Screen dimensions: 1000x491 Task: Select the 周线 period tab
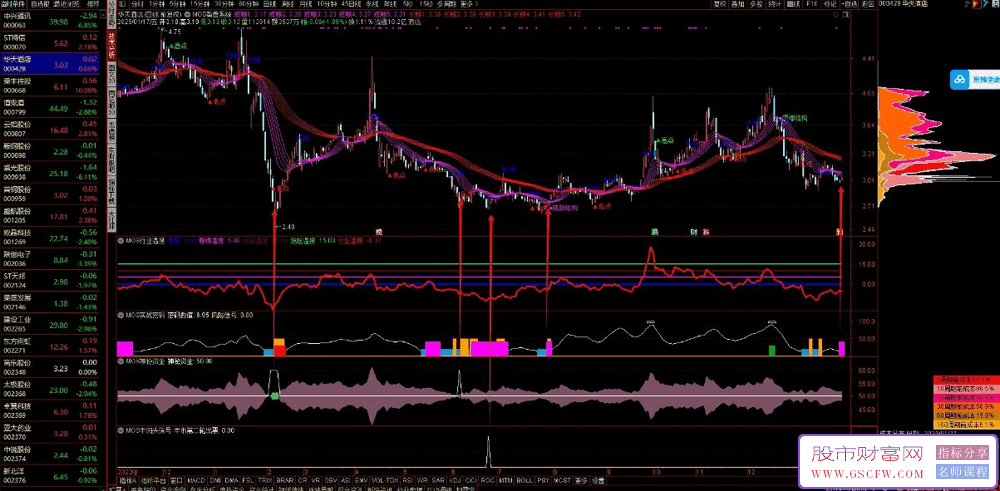[x=288, y=4]
